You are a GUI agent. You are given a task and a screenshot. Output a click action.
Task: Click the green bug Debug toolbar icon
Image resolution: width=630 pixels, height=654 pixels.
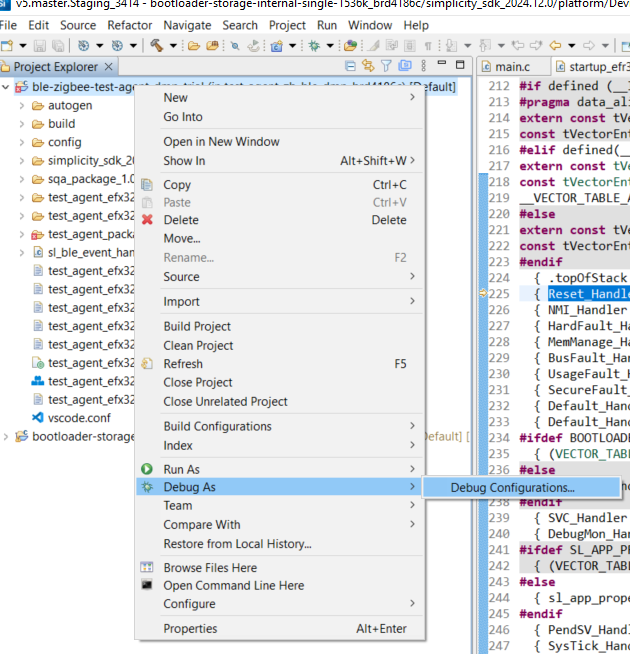click(x=314, y=45)
